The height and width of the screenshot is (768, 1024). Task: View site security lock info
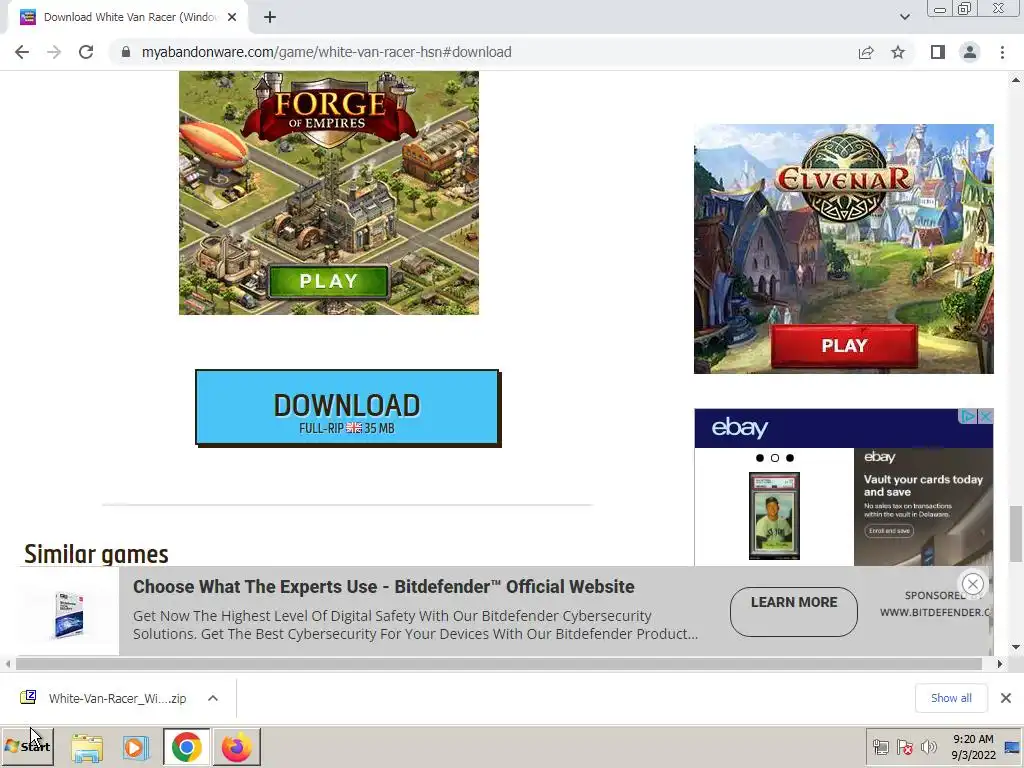(126, 52)
